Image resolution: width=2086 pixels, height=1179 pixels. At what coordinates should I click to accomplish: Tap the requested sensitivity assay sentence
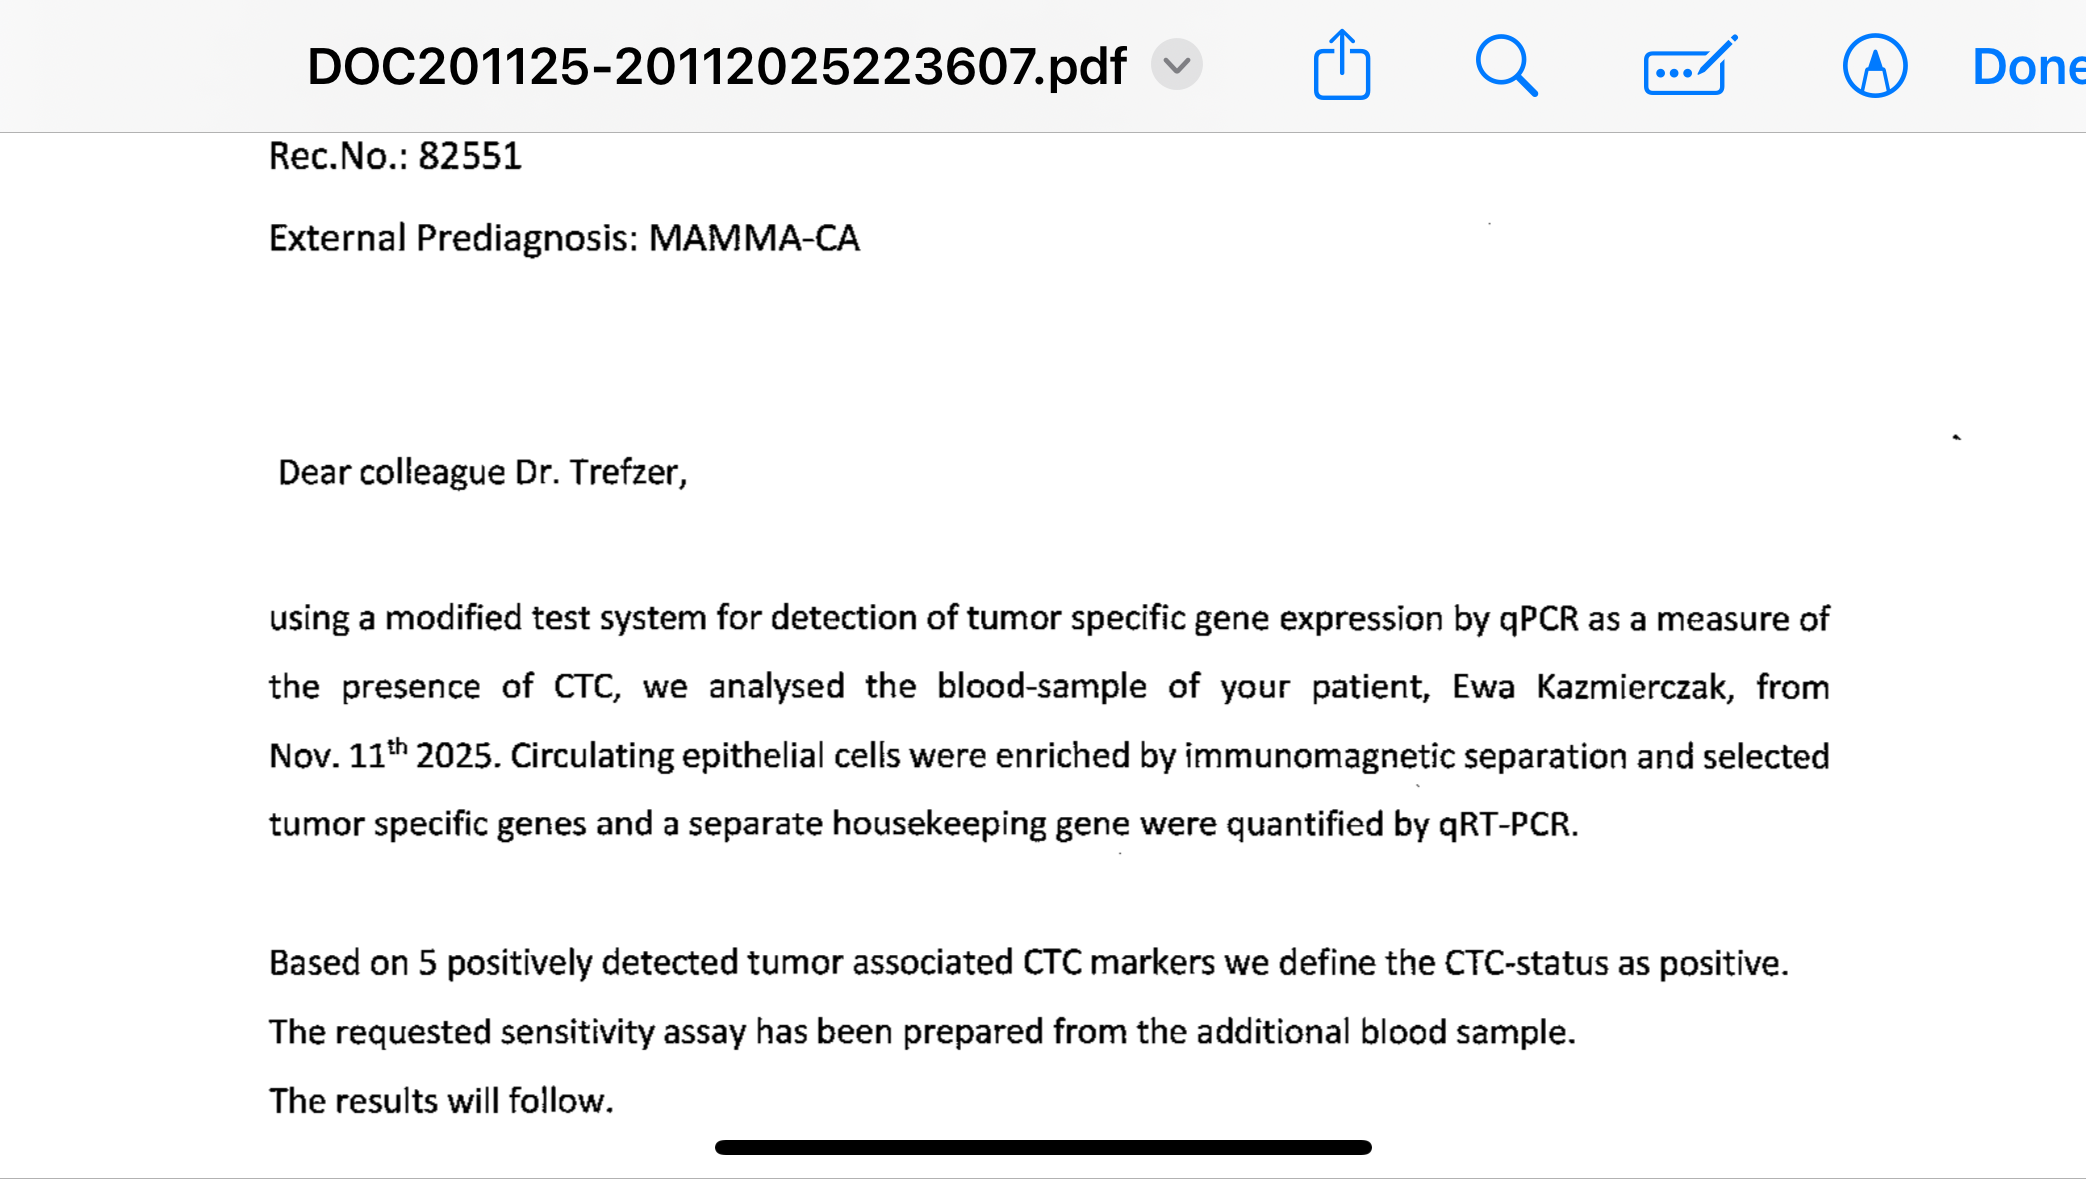[x=921, y=1031]
